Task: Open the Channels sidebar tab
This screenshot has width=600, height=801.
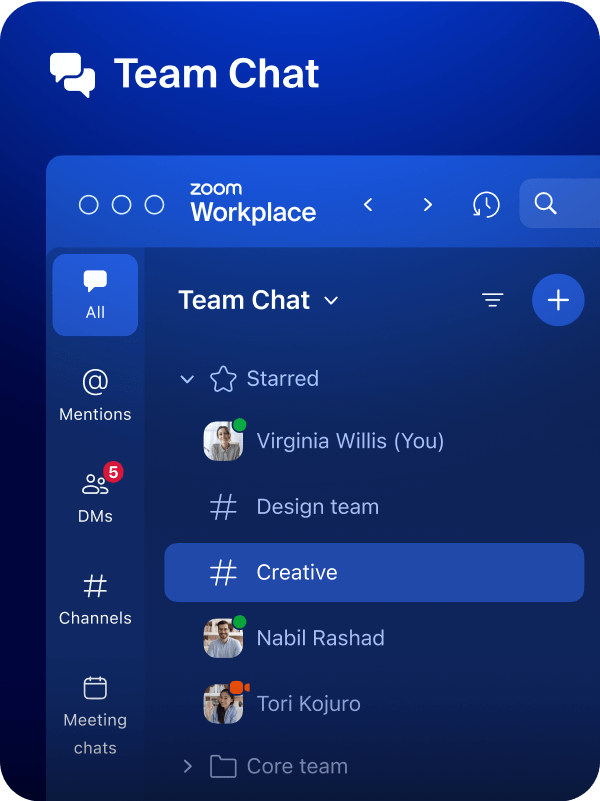Action: point(95,600)
